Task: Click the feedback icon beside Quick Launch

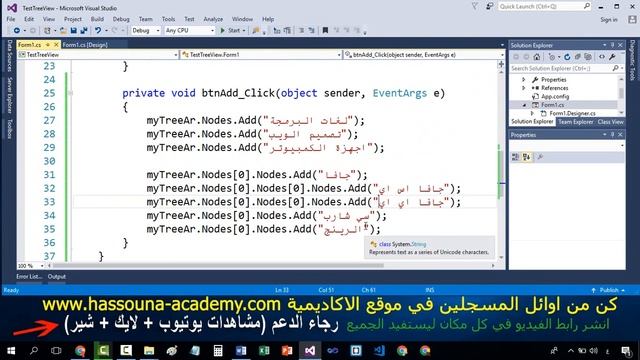Action: click(489, 7)
